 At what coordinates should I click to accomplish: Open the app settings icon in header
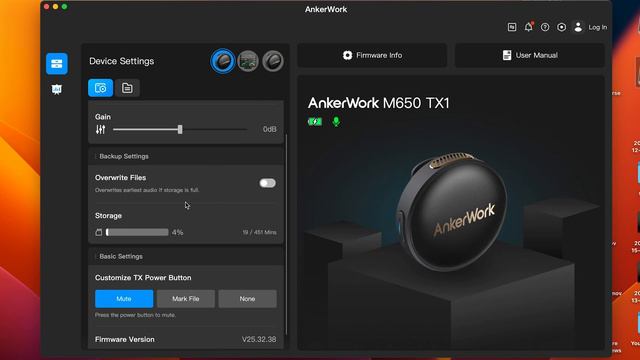coord(562,27)
